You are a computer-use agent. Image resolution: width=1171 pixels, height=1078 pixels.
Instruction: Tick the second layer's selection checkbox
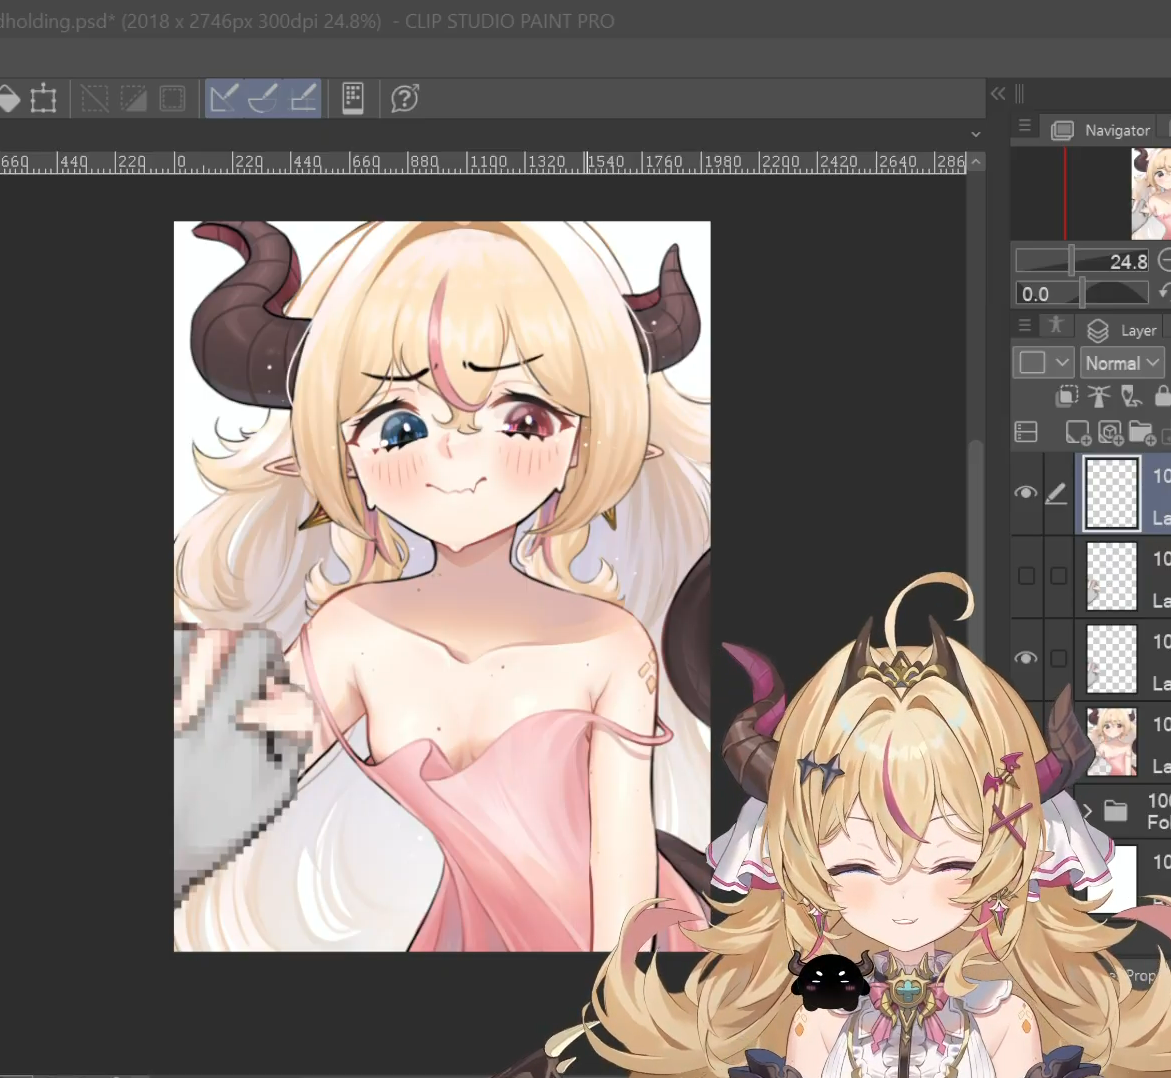[x=1058, y=575]
